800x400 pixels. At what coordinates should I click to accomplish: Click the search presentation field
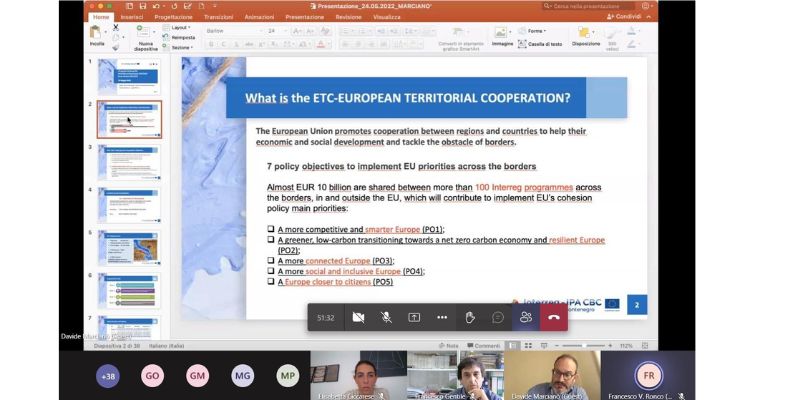[x=588, y=6]
